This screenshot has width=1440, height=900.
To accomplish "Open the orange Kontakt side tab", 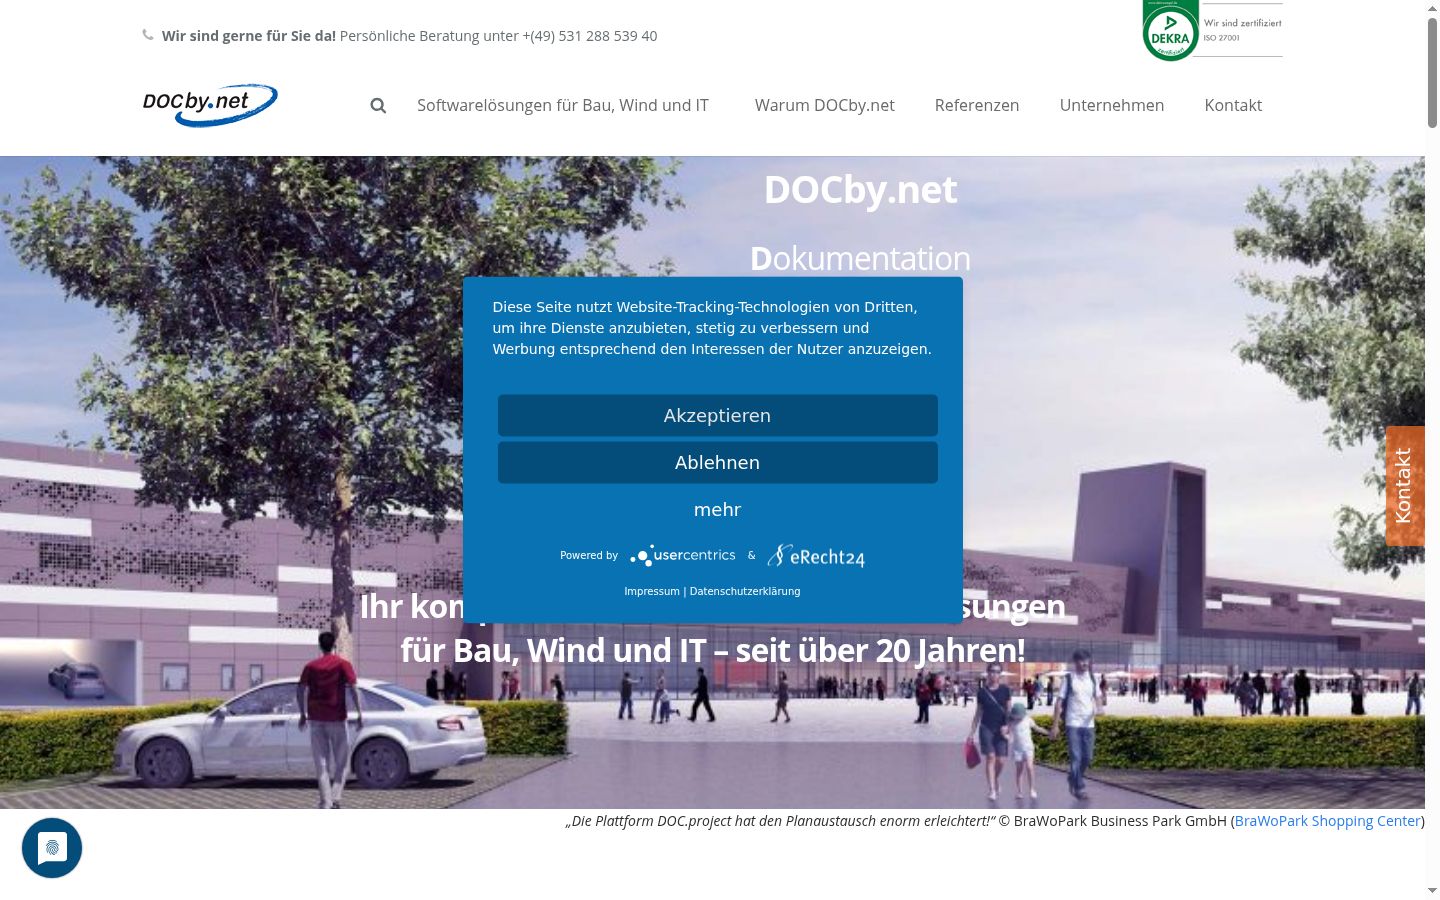I will click(1405, 486).
